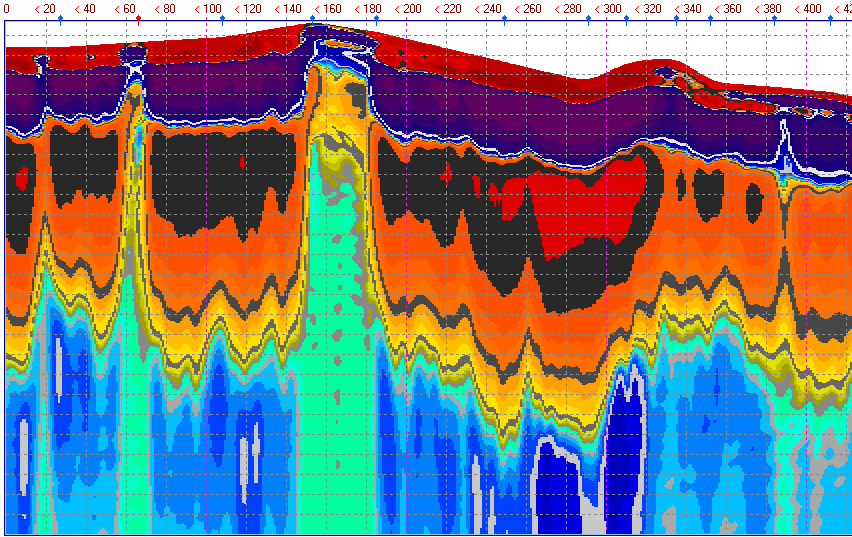Screen dimensions: 852x537
Task: Click the 100 label on the distance ruler
Action: 212,8
